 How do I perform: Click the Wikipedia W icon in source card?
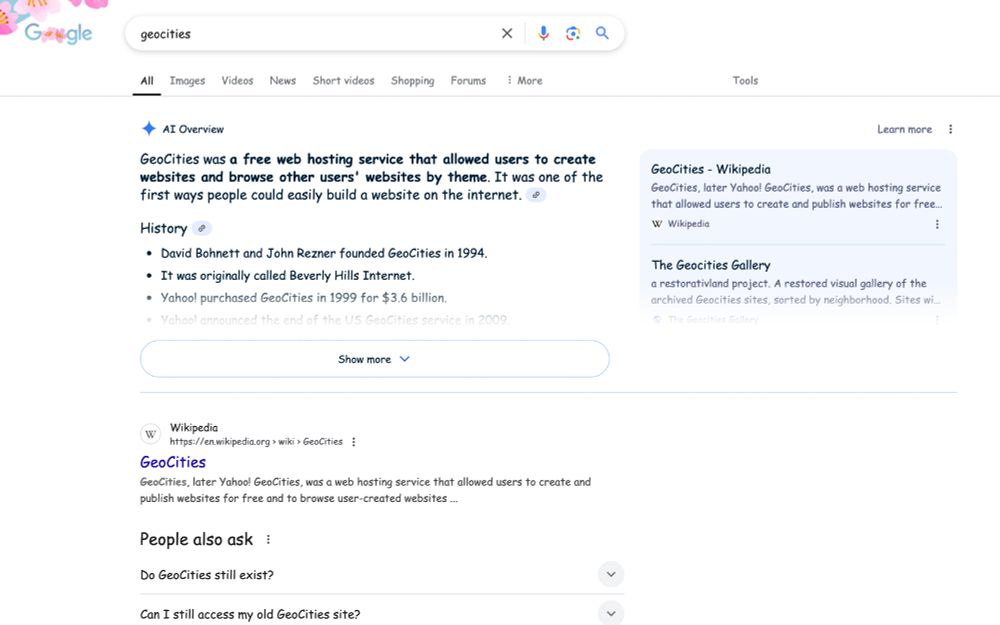point(657,224)
